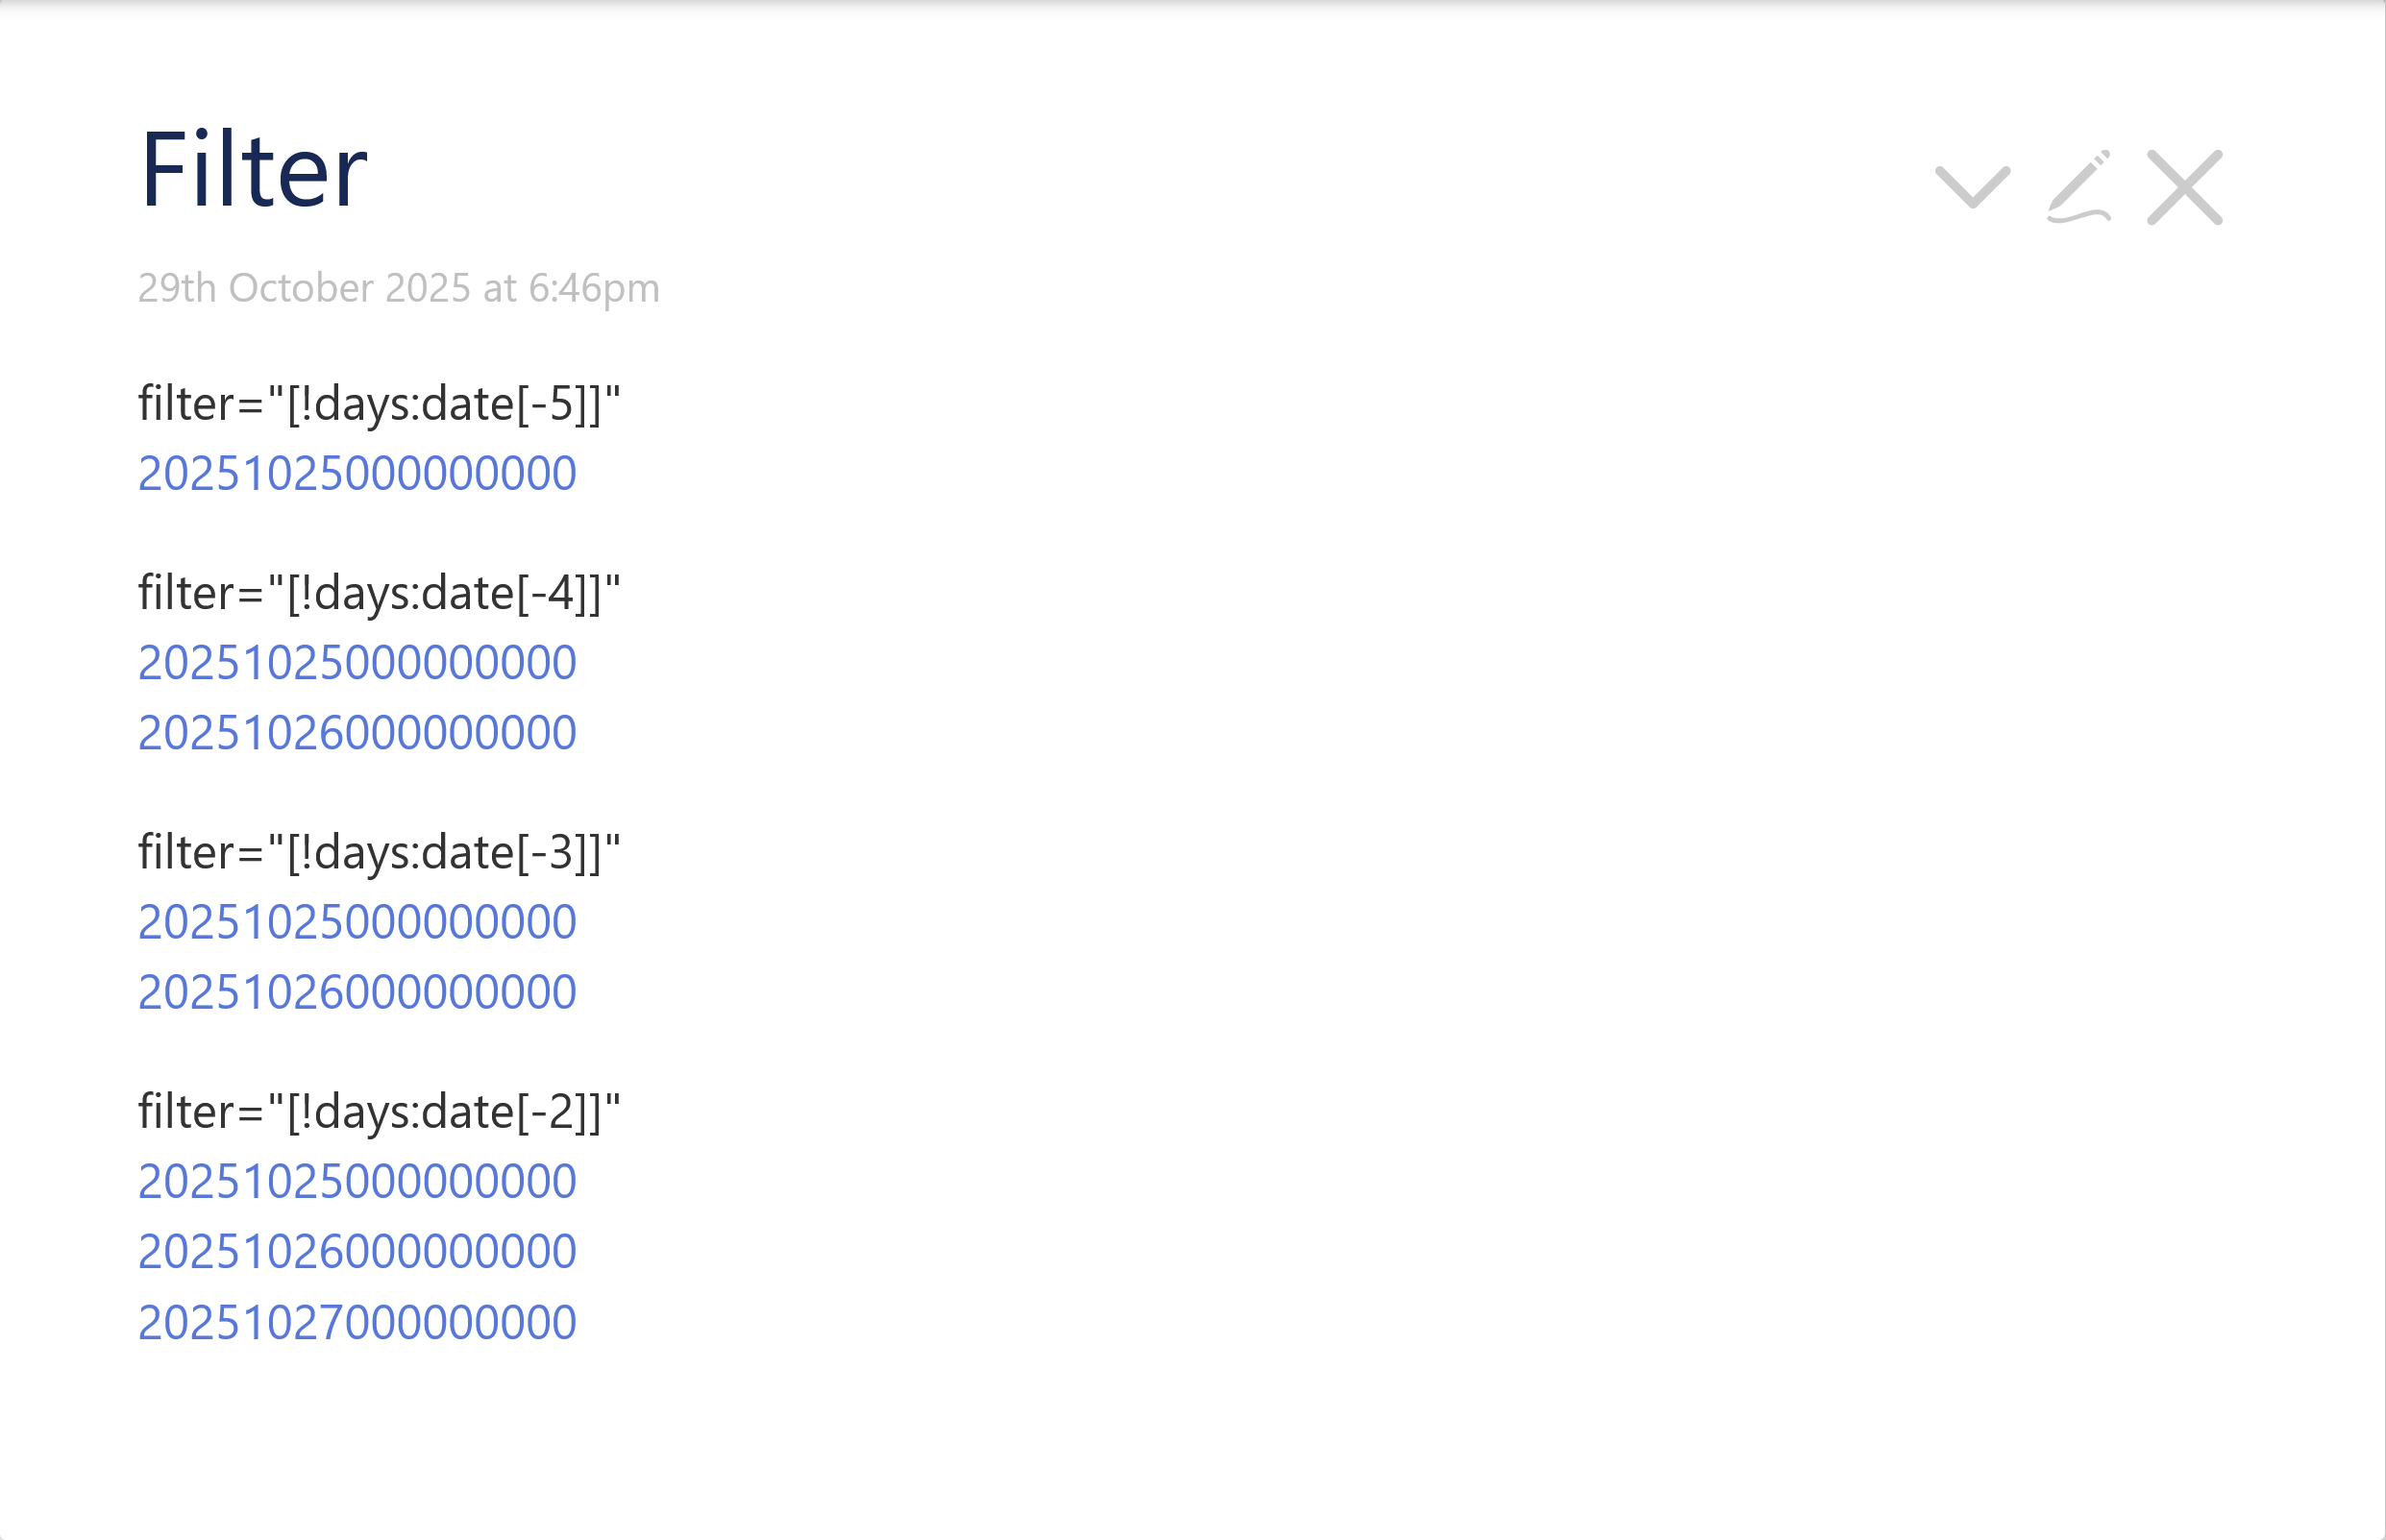Screen dimensions: 2386x1540
Task: Click the "6:46pm" time in the subtitle
Action: click(x=594, y=288)
